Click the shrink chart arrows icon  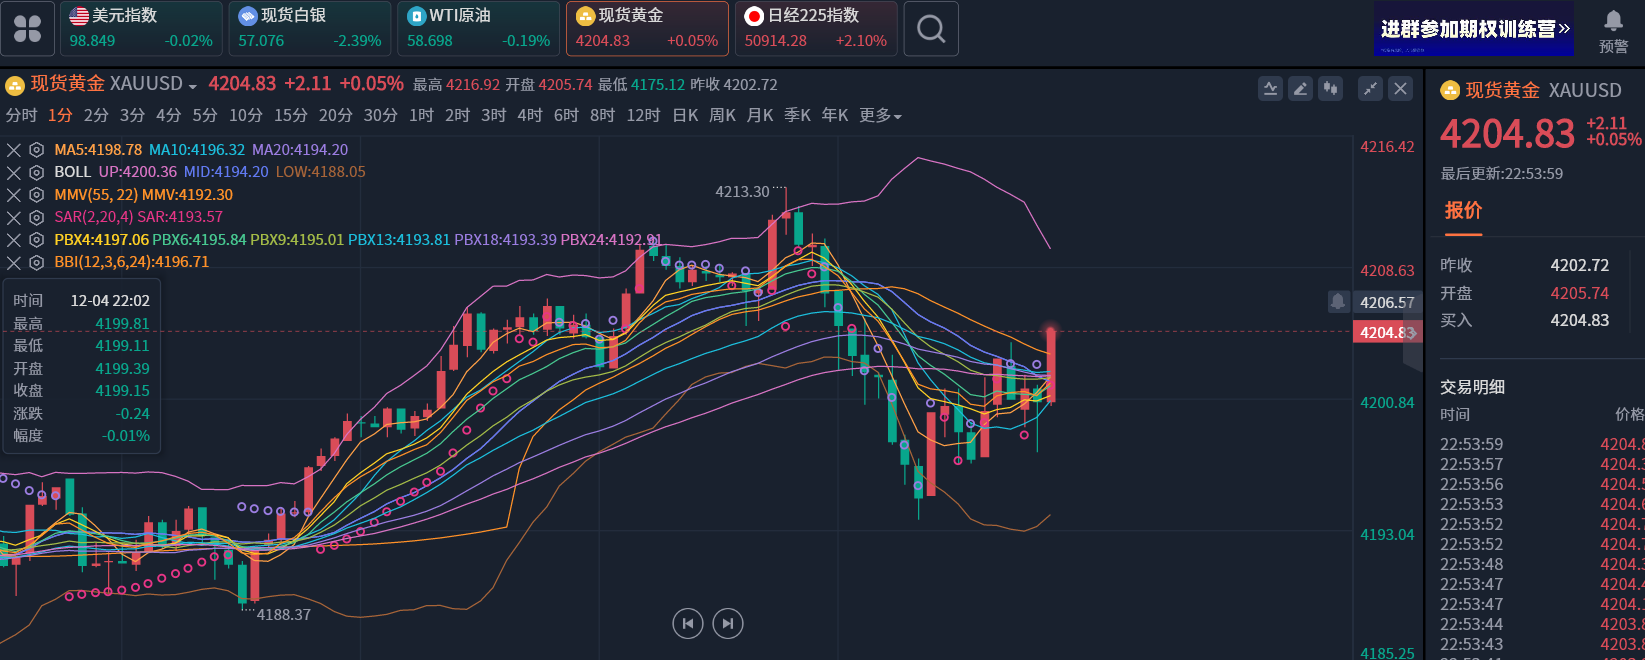click(1370, 89)
